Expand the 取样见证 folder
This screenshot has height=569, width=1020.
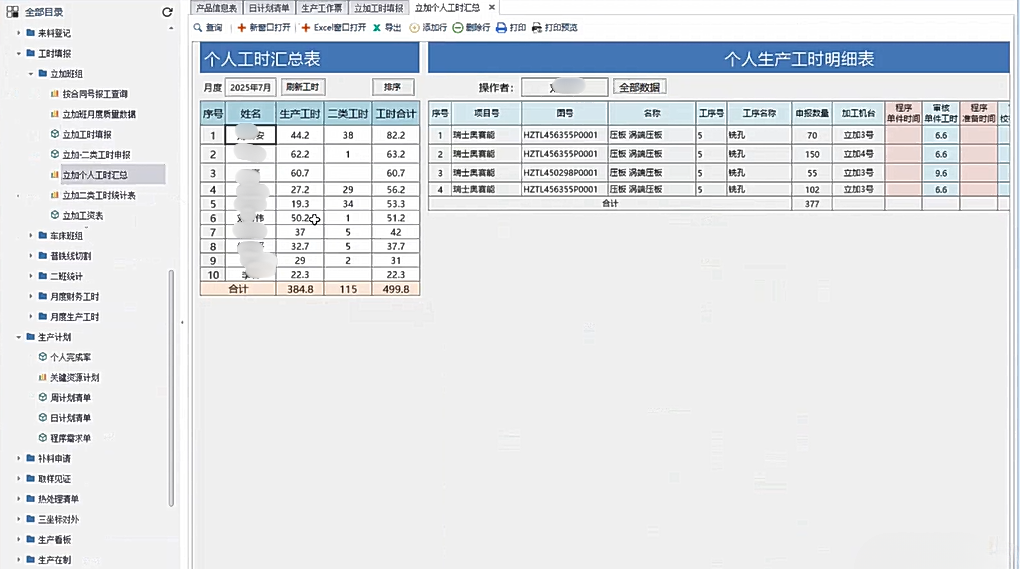coord(19,479)
